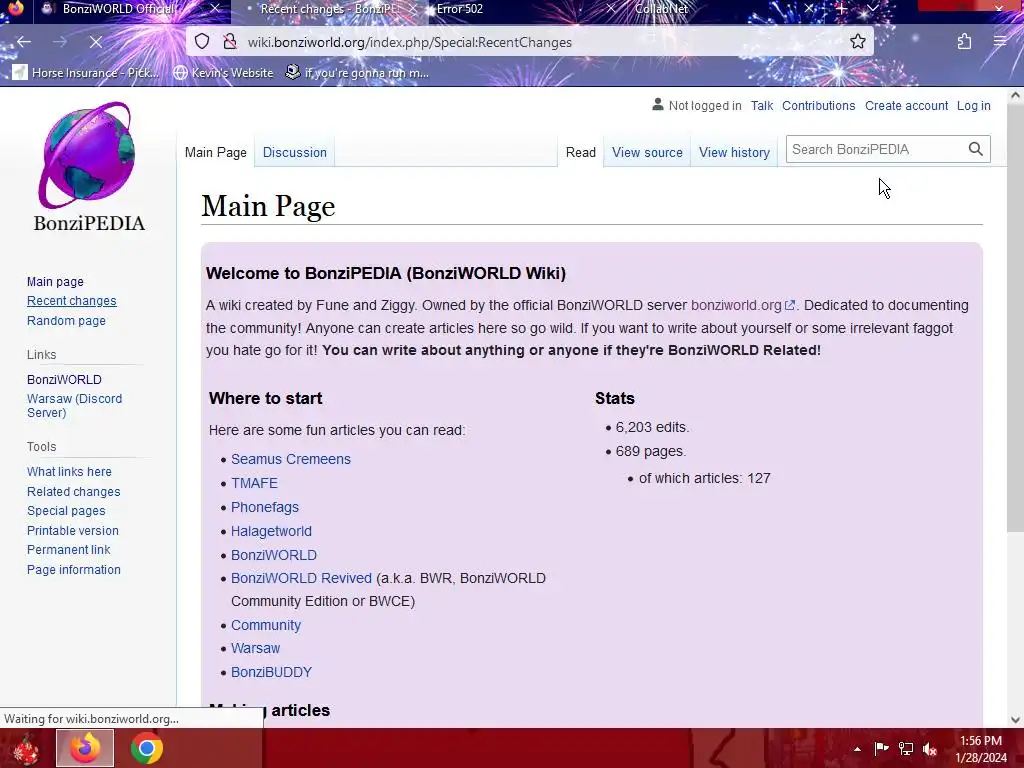Click the Firefox taskbar icon
Screen dimensions: 1024x768
[x=85, y=748]
